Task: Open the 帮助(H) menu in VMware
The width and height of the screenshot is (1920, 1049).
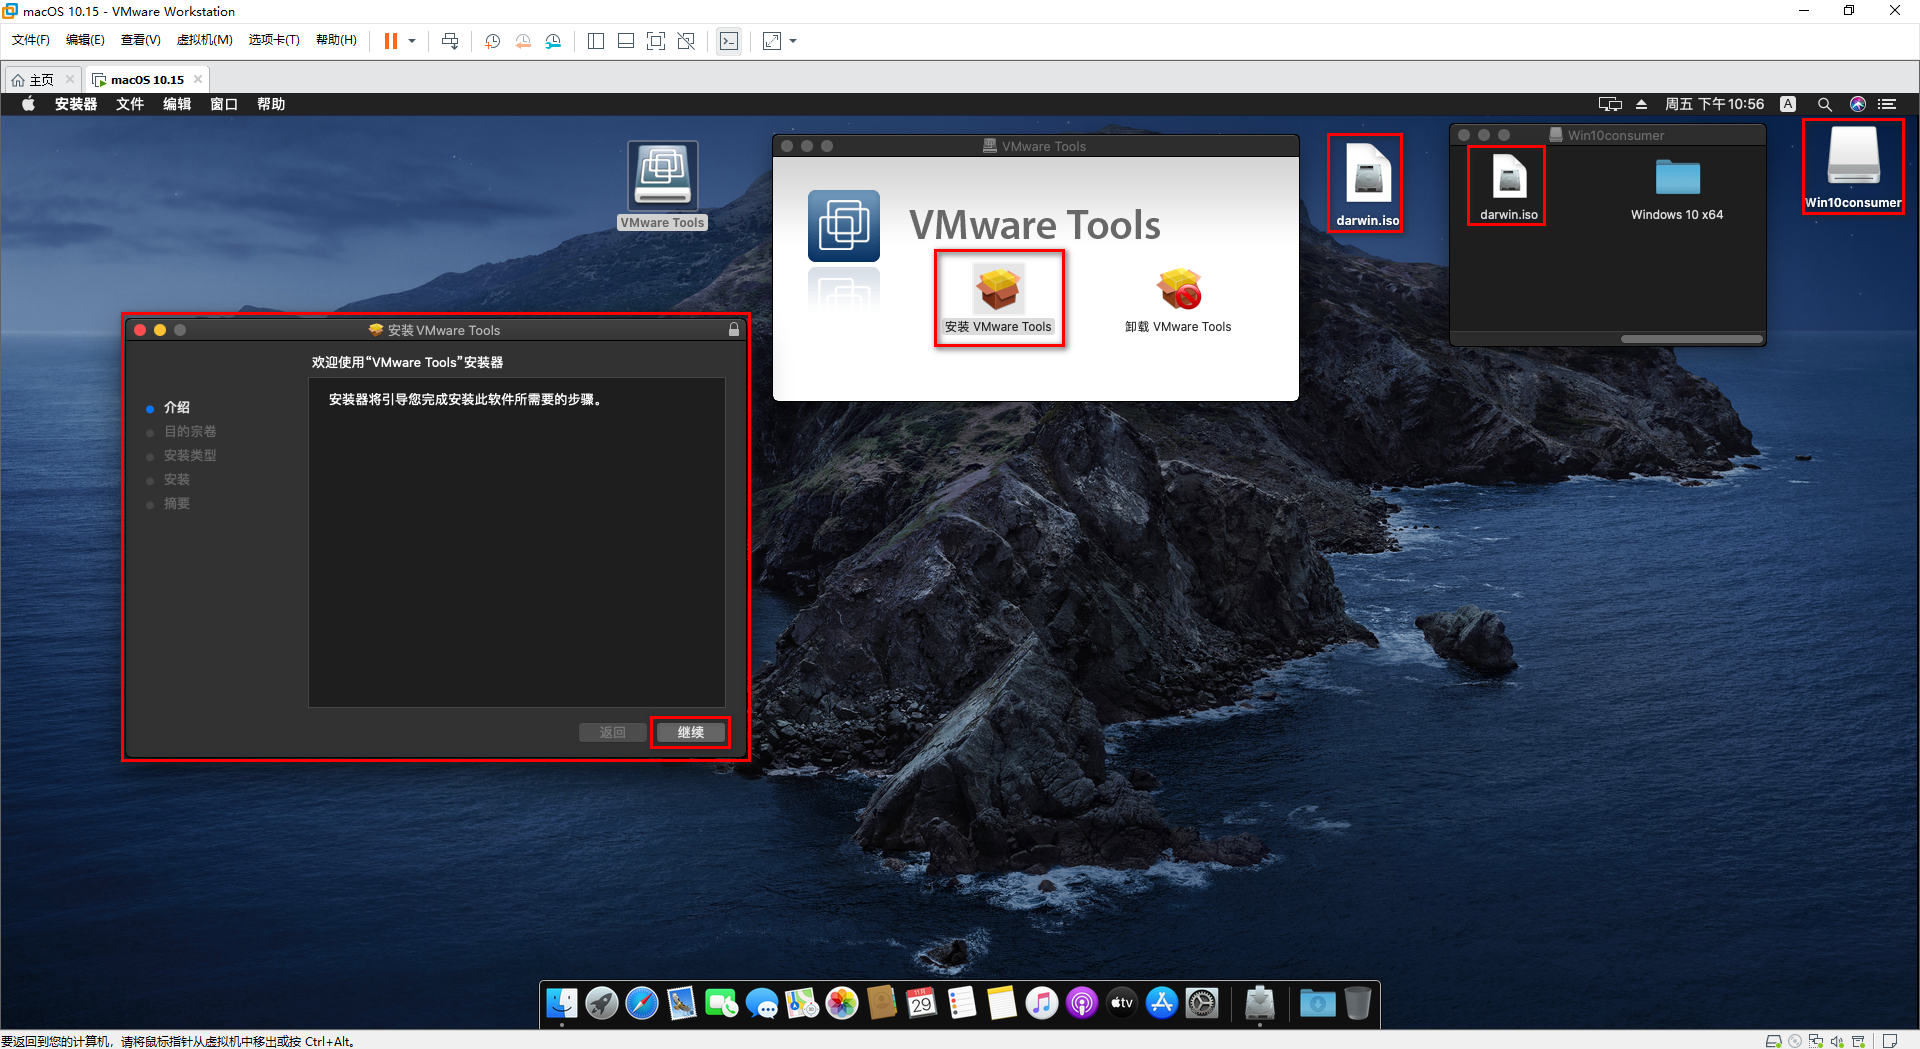Action: coord(336,40)
